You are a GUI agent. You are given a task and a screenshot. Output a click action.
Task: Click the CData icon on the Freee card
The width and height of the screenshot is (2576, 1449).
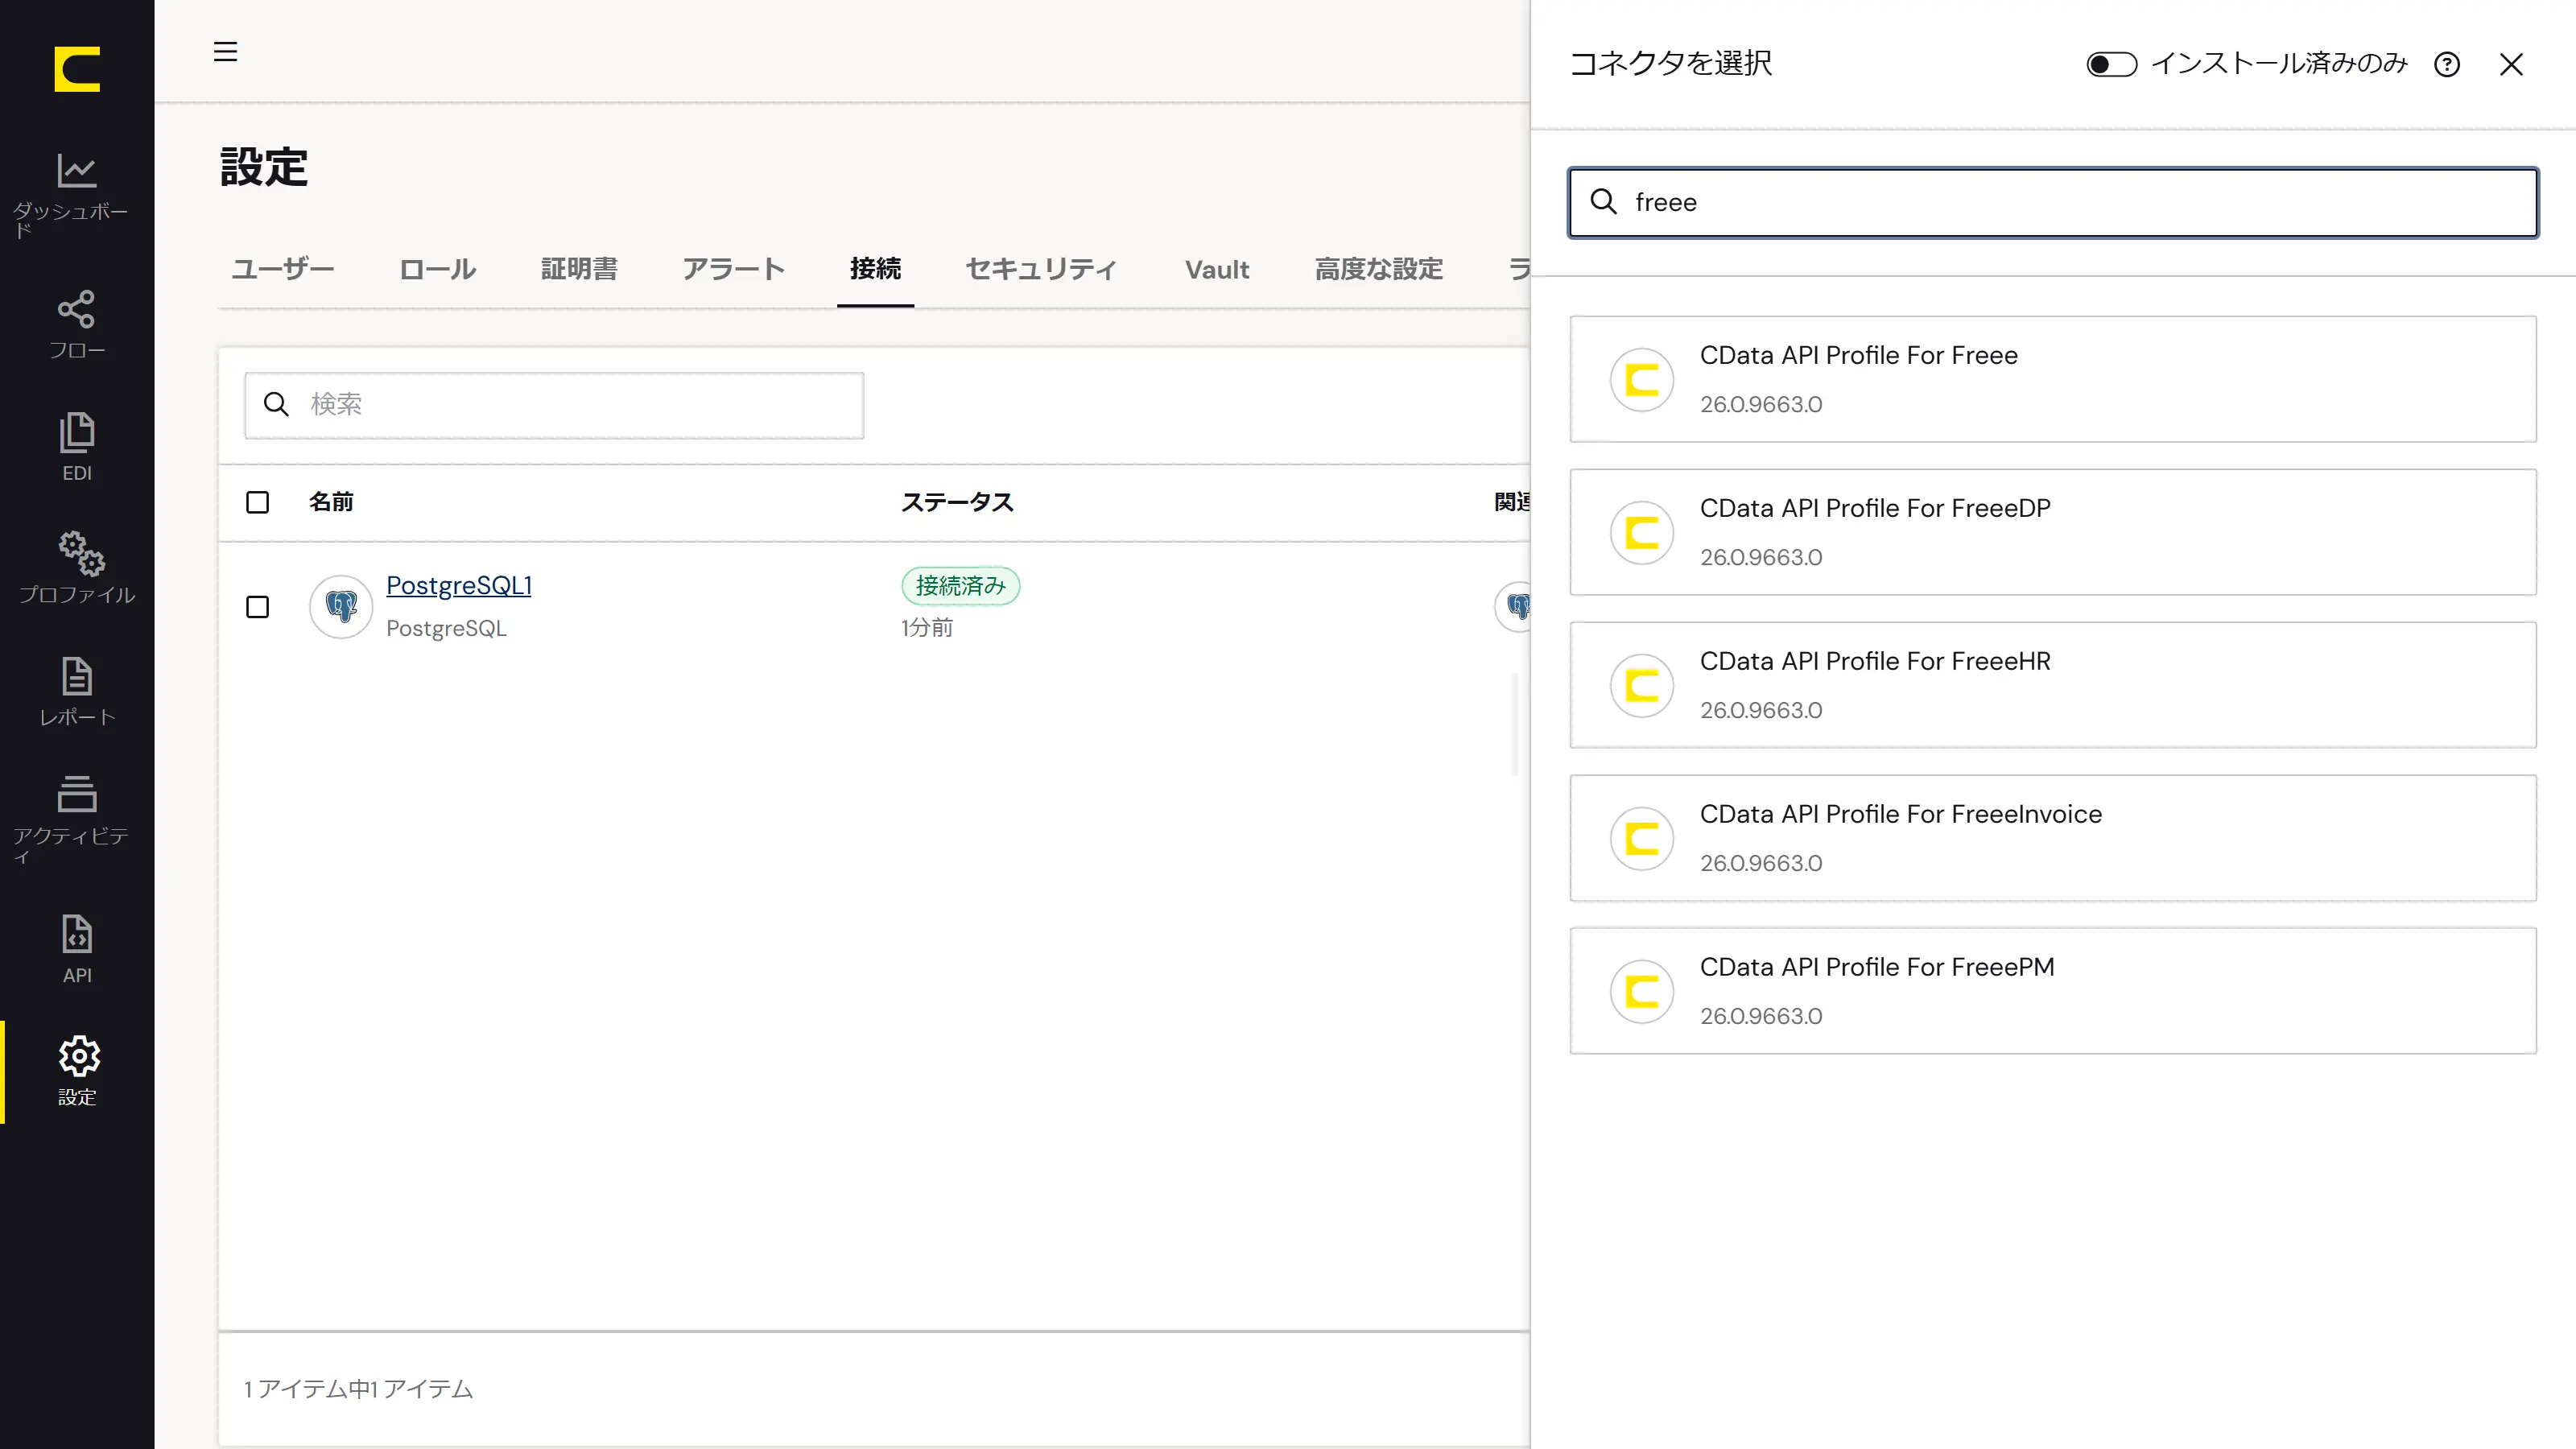(x=1642, y=379)
